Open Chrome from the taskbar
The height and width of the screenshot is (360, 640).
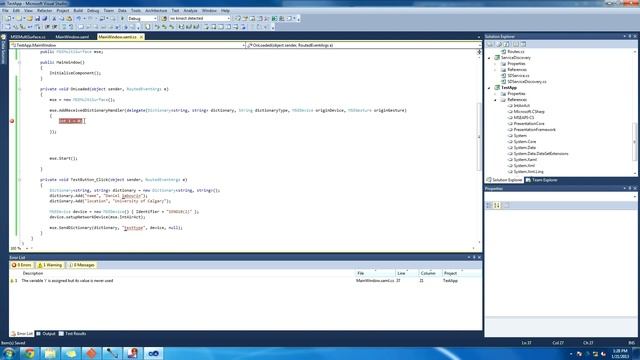tap(29, 353)
